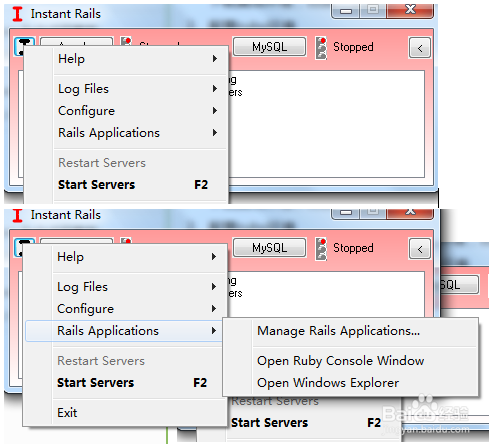Click the Apache traffic light icon in upper window
Image resolution: width=499 pixels, height=447 pixels.
coord(126,41)
